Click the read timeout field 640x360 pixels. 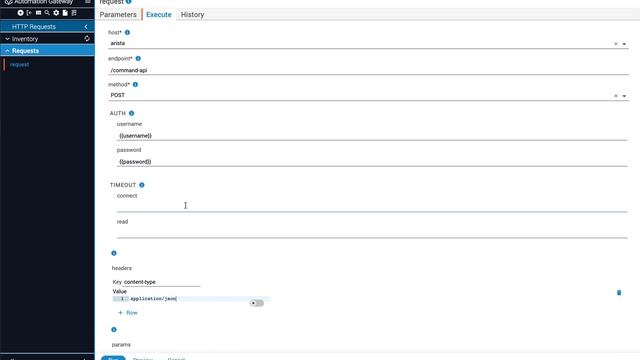click(372, 233)
